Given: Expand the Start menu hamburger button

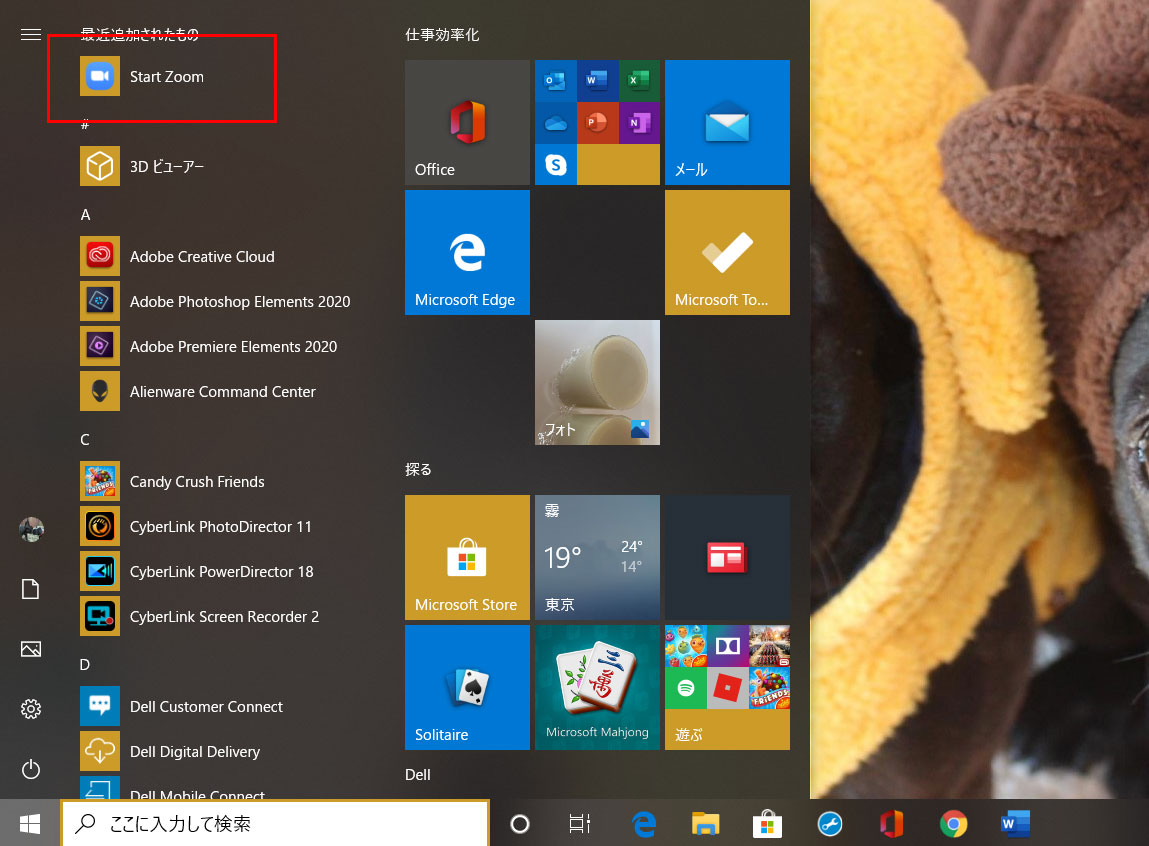Looking at the screenshot, I should coord(31,35).
